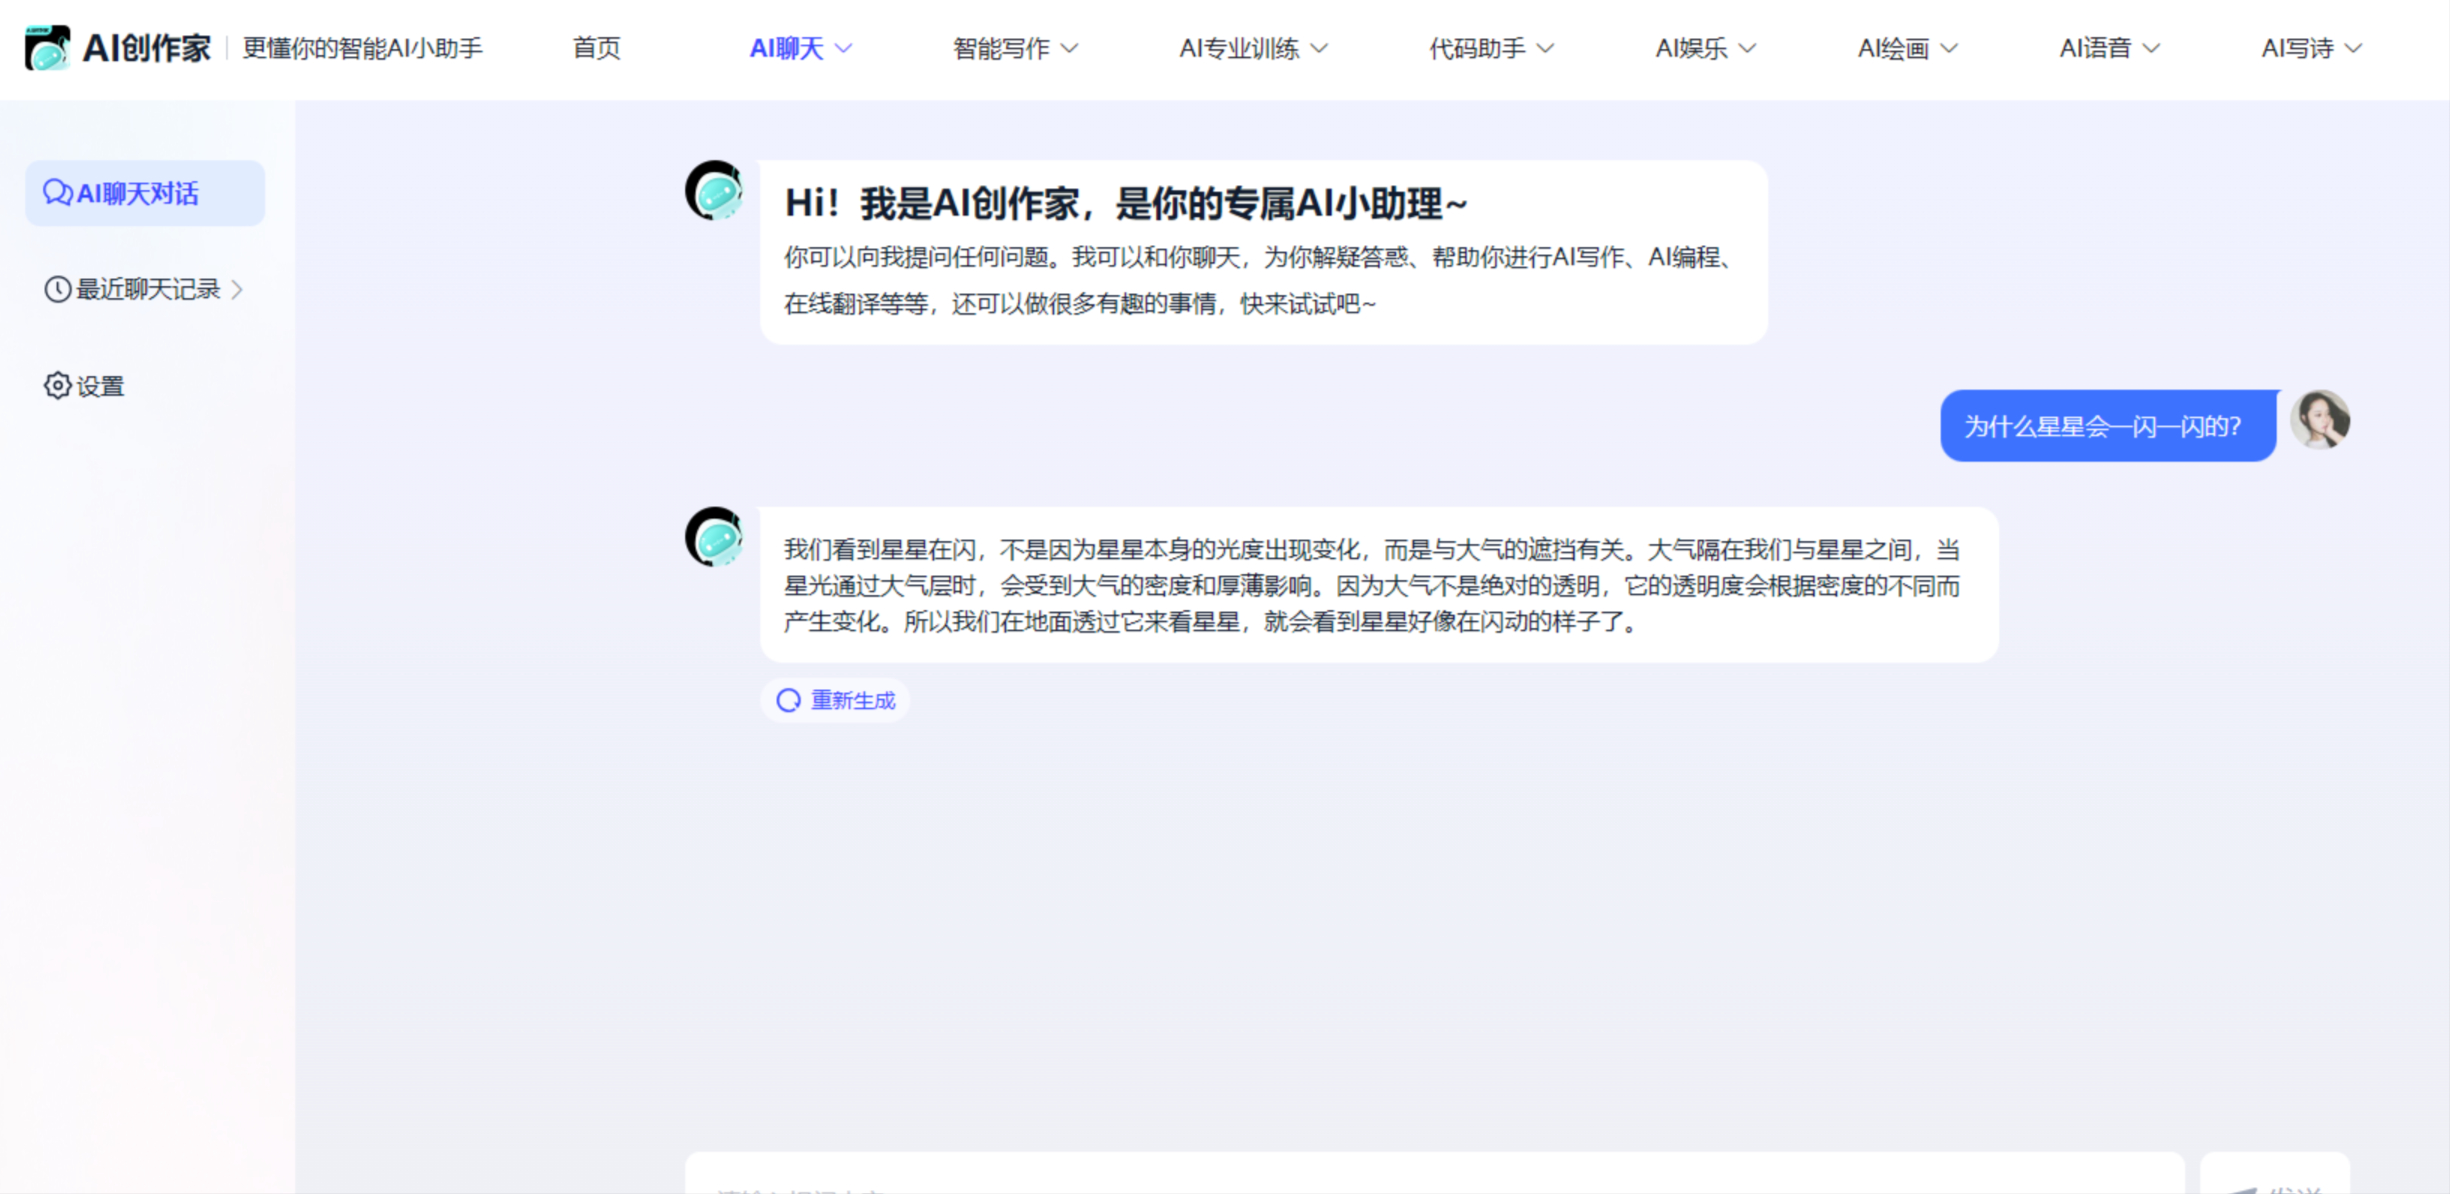Click the user message 为什么星星会一闪一闪的?

[2108, 426]
